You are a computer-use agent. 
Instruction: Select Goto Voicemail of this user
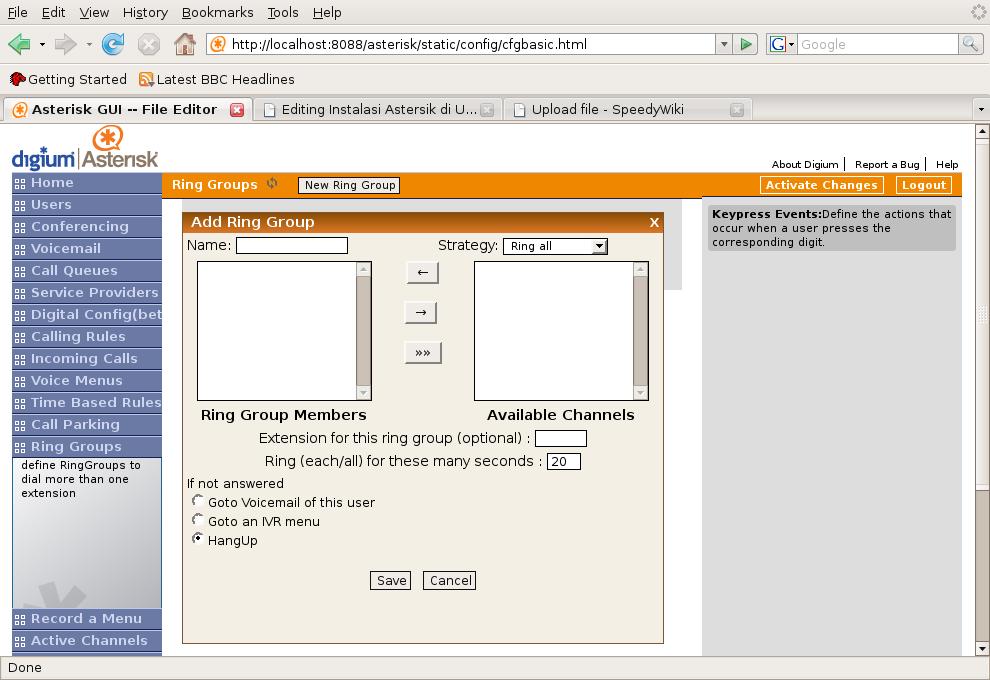[x=198, y=501]
